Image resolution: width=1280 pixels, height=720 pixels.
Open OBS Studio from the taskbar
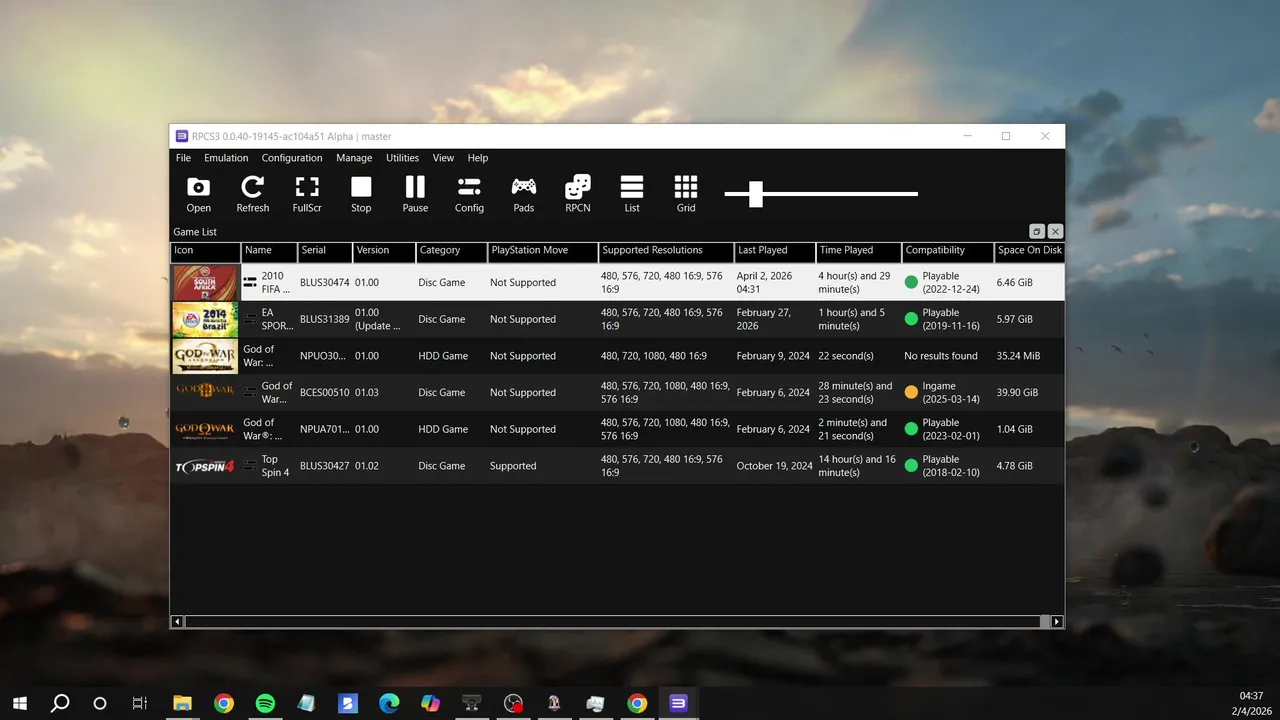[x=513, y=703]
